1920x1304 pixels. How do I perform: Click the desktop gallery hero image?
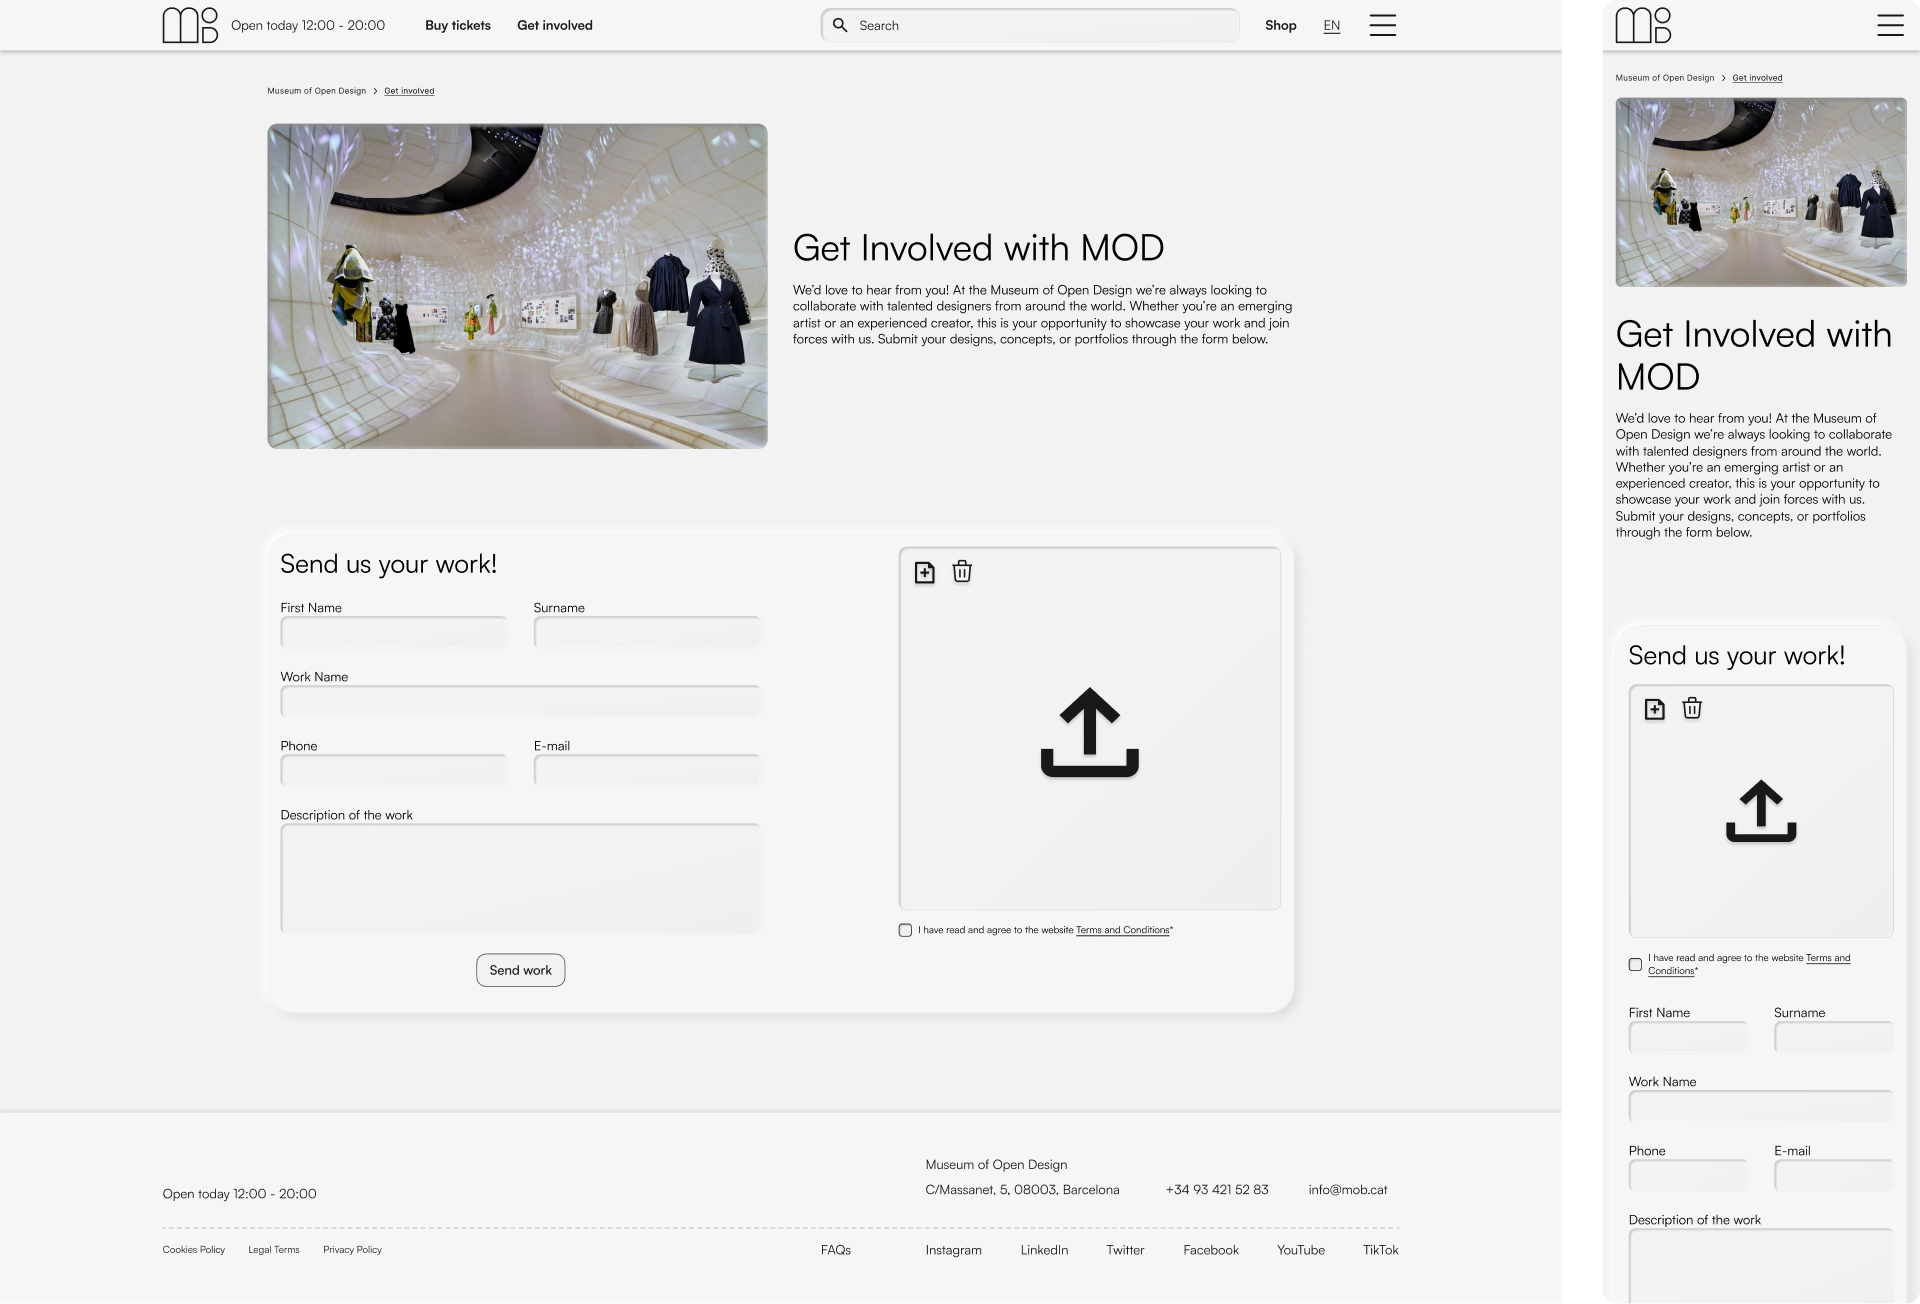click(x=517, y=286)
